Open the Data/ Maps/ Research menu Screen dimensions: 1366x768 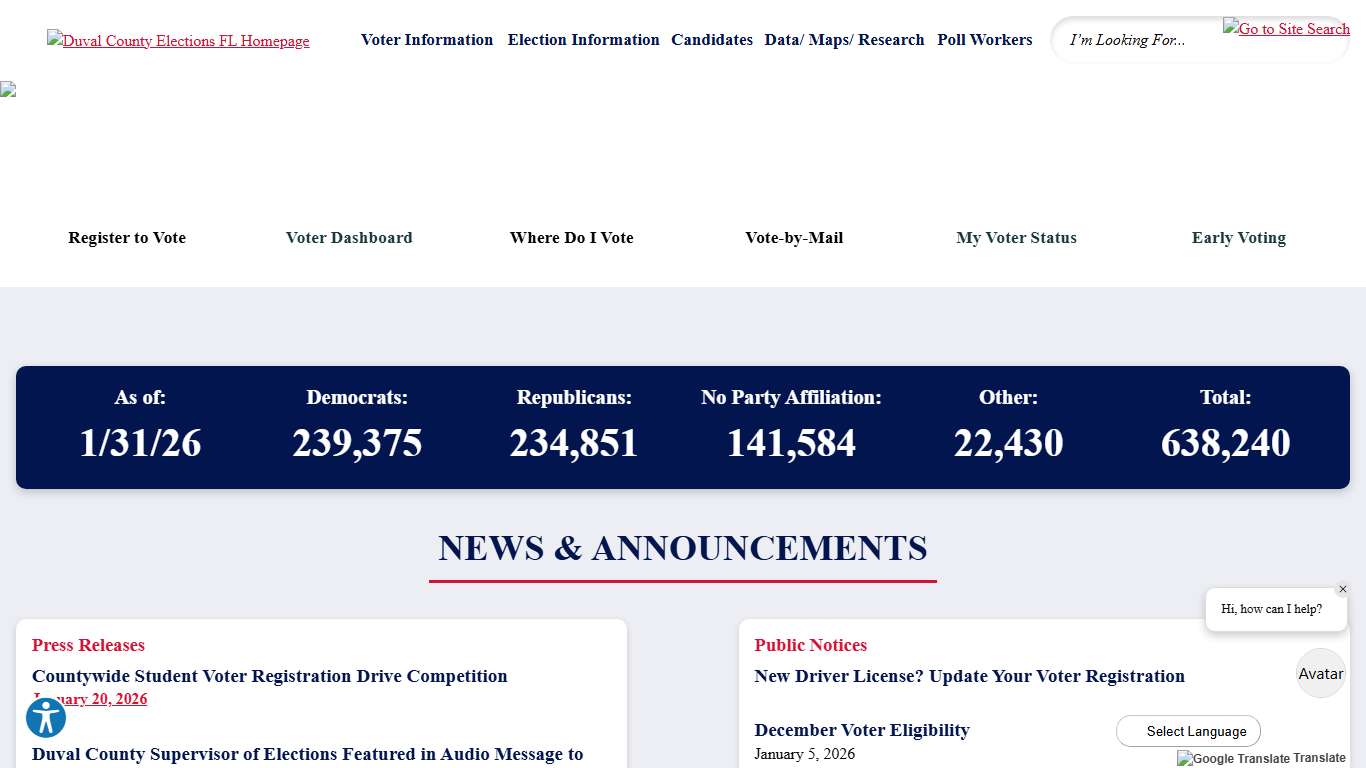(x=844, y=40)
